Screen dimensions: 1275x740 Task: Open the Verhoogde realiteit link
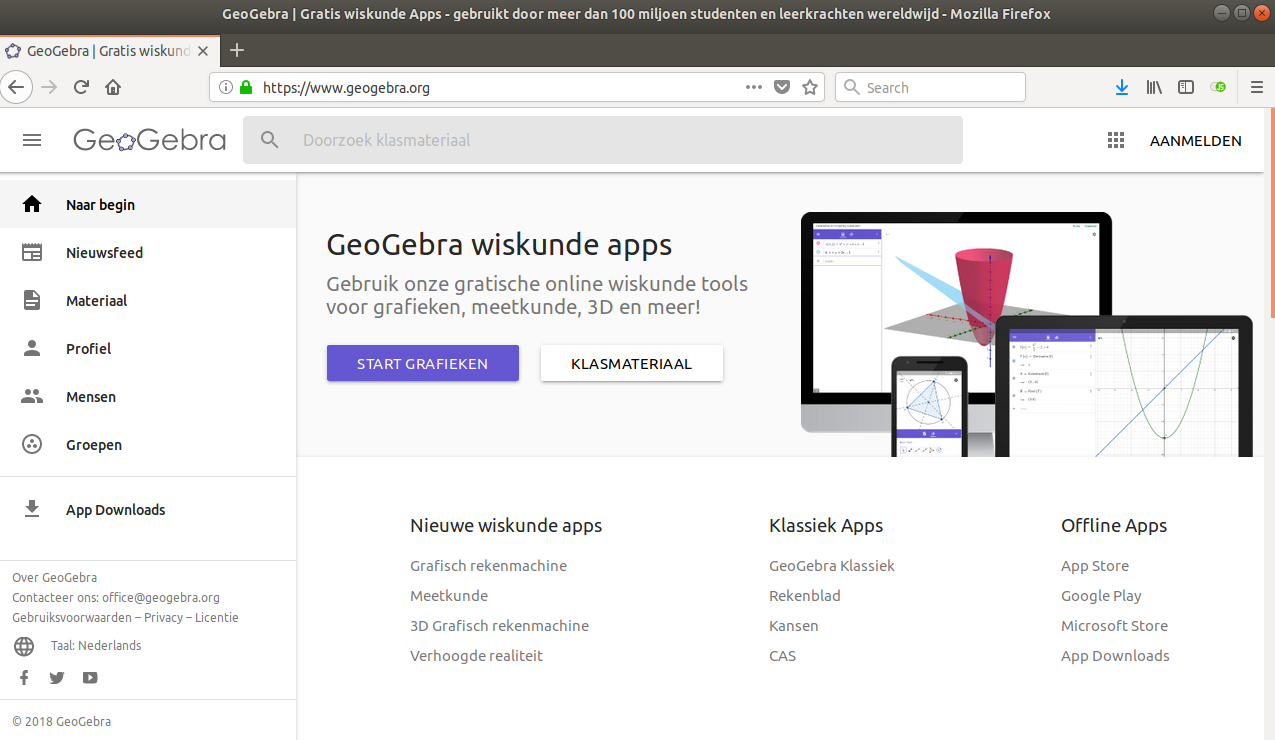pos(476,656)
